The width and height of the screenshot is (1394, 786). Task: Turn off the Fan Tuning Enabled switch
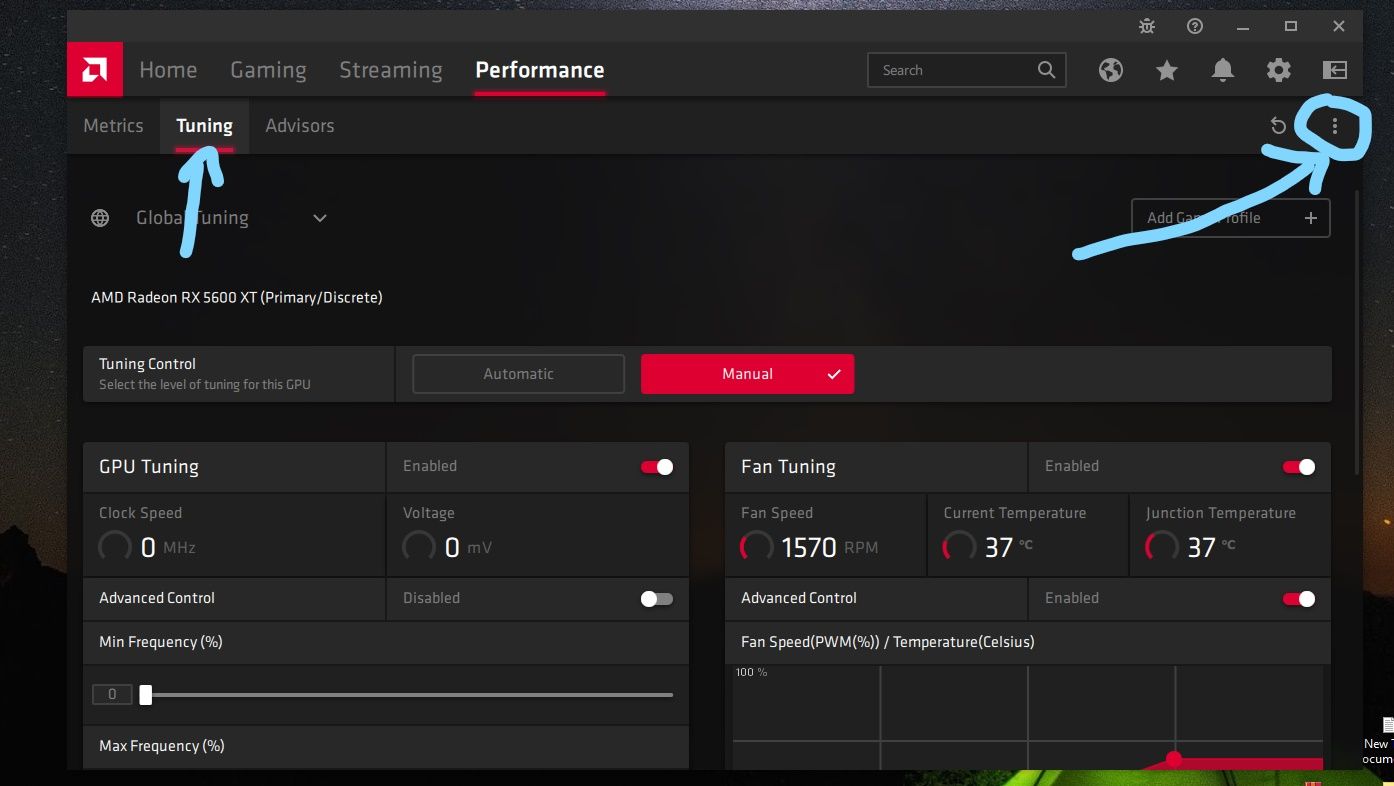1299,467
